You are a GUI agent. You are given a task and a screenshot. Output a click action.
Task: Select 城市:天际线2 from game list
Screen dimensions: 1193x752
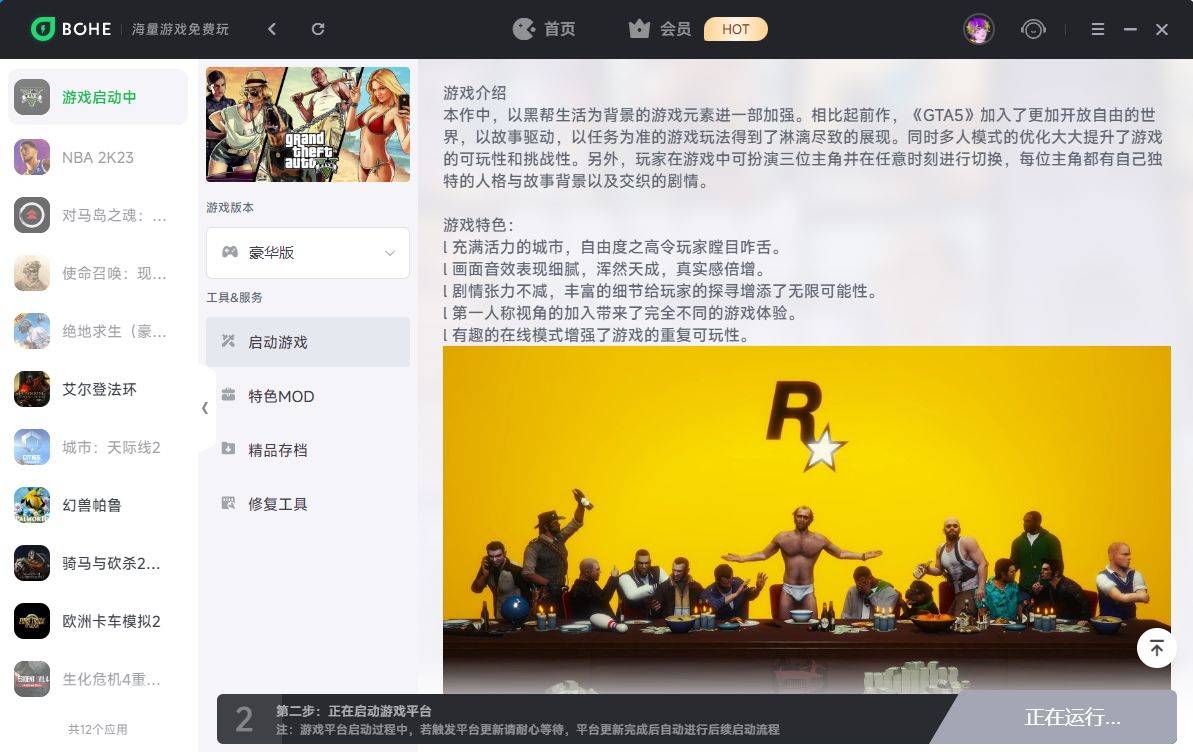(x=98, y=447)
